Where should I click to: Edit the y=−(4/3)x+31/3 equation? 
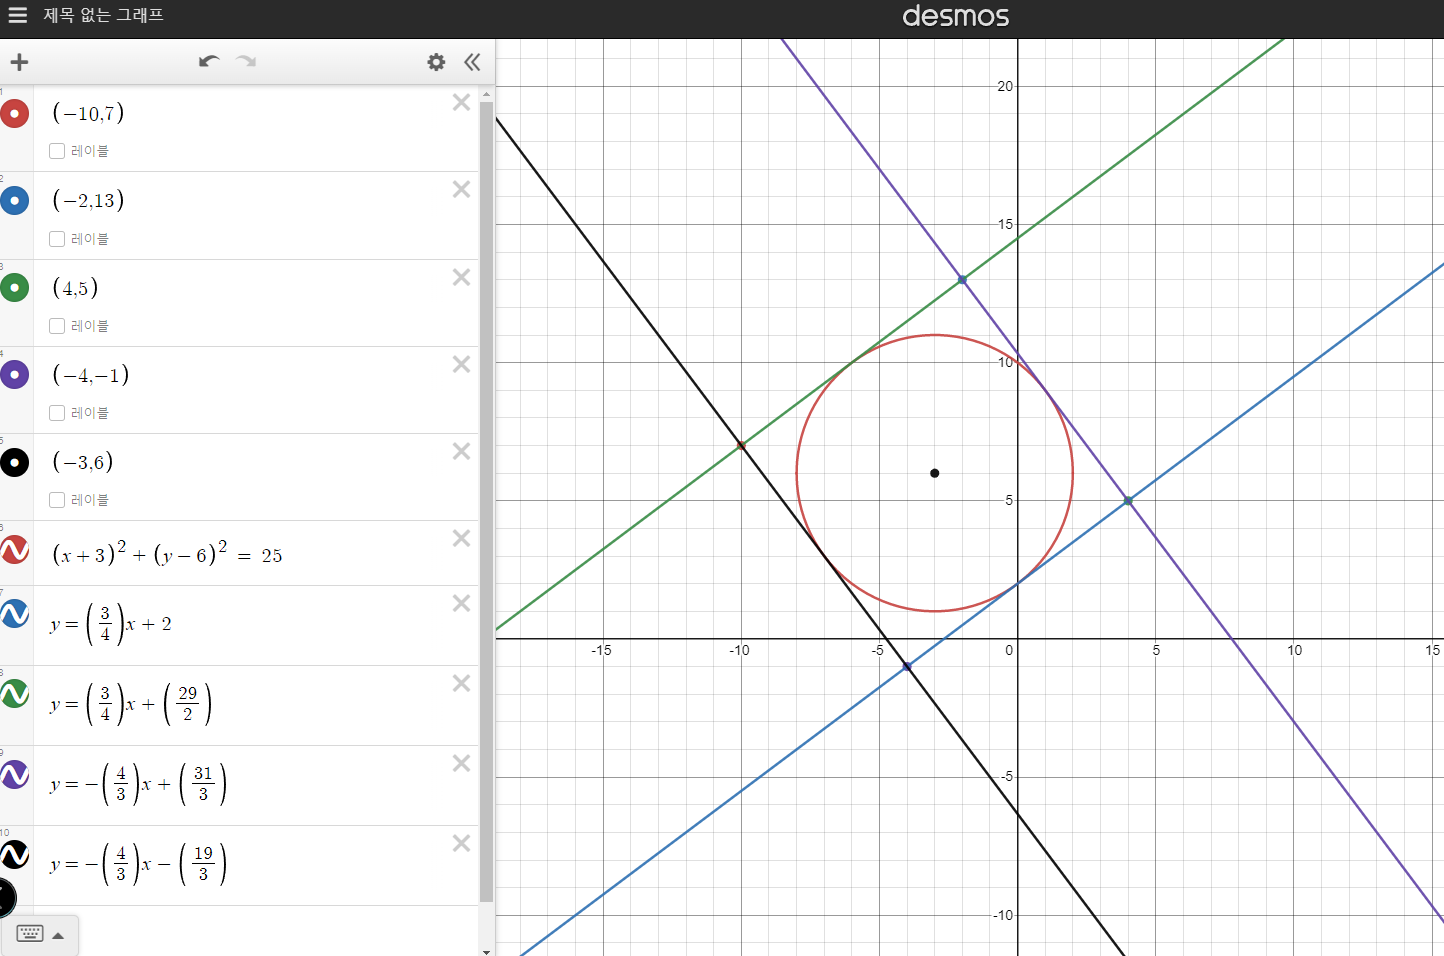pyautogui.click(x=138, y=784)
